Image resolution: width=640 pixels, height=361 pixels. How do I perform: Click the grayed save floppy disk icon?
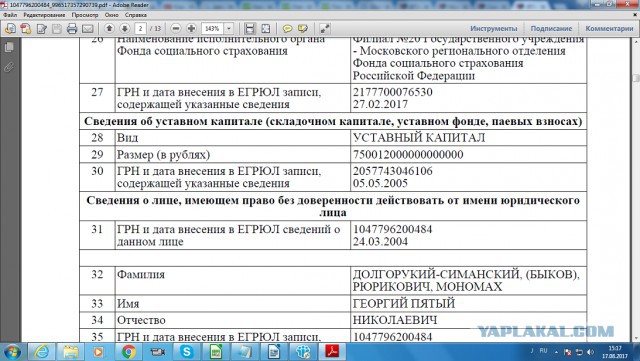(57, 29)
